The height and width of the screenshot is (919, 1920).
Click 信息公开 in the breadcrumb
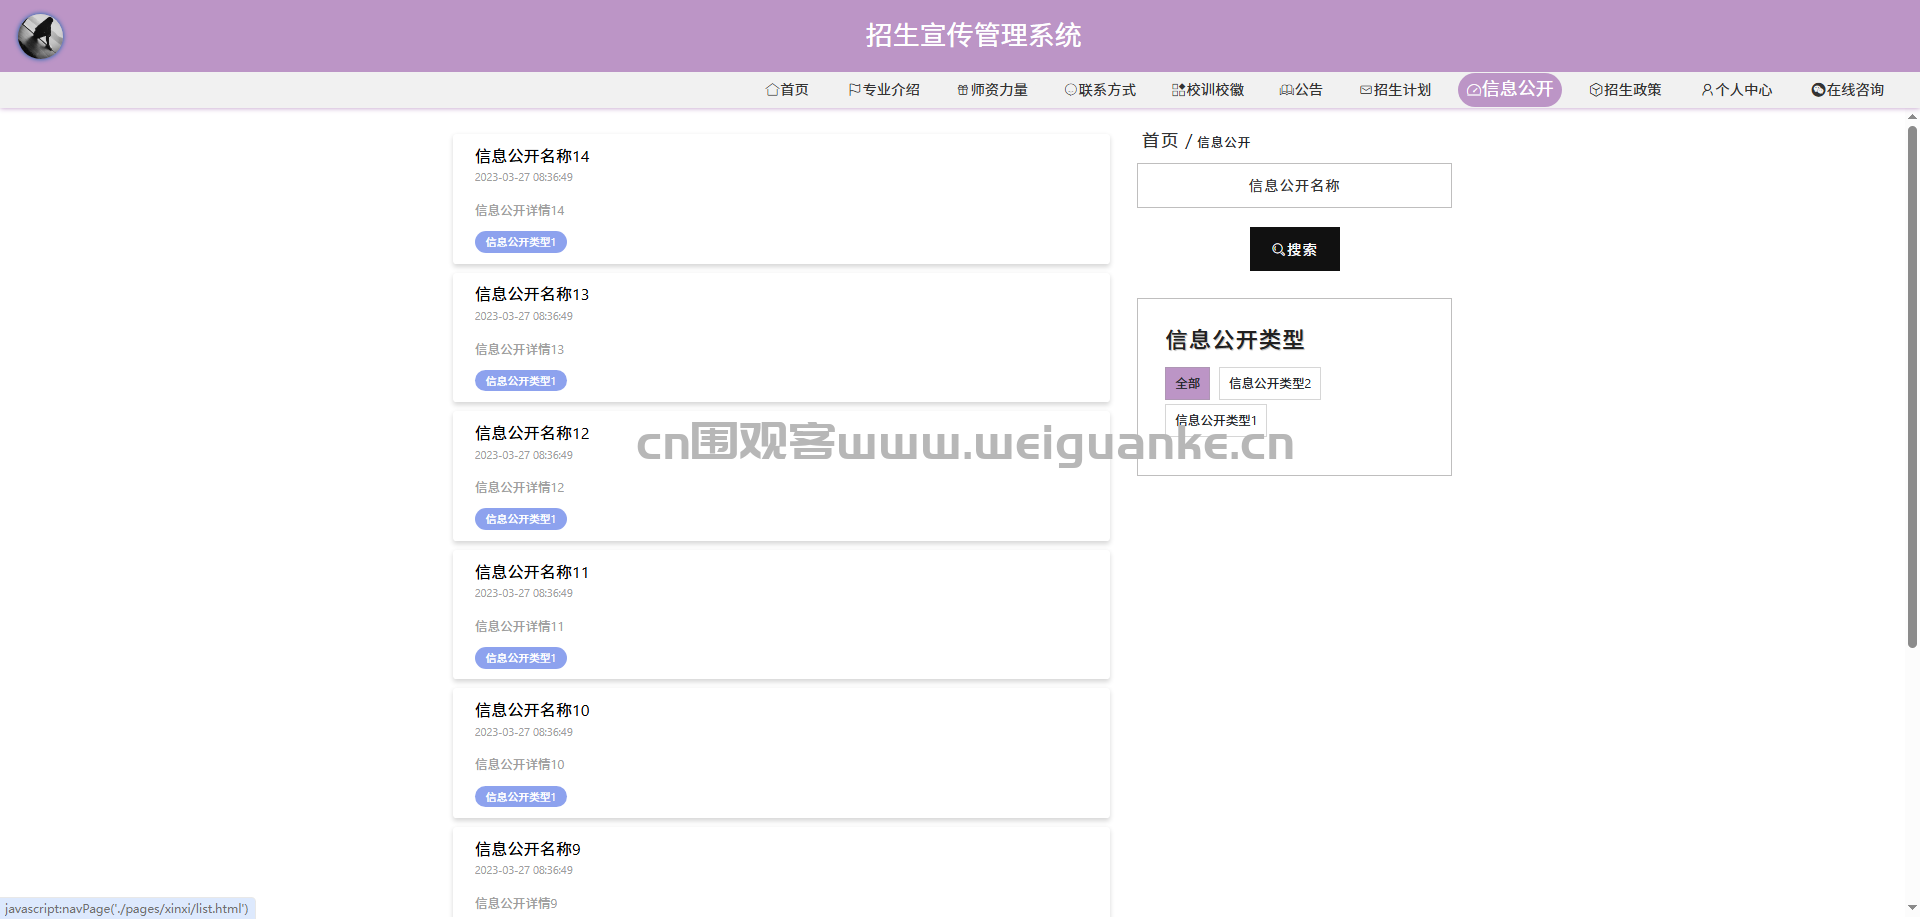1223,142
